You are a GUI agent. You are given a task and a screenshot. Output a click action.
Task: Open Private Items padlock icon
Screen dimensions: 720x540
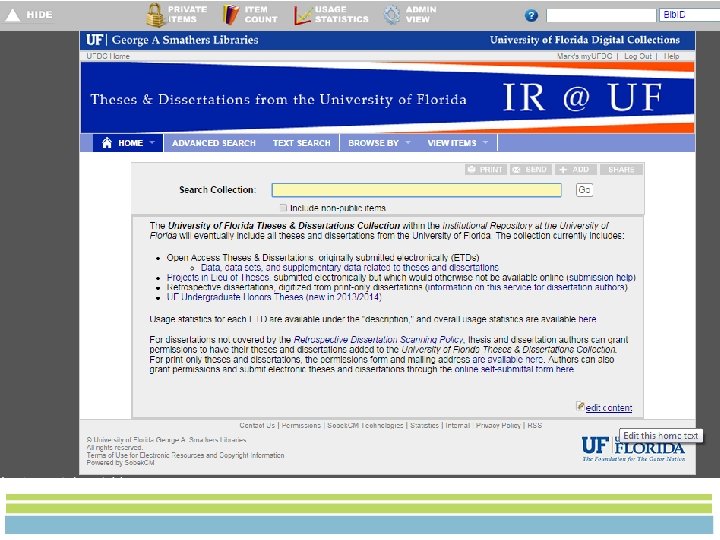(x=156, y=15)
